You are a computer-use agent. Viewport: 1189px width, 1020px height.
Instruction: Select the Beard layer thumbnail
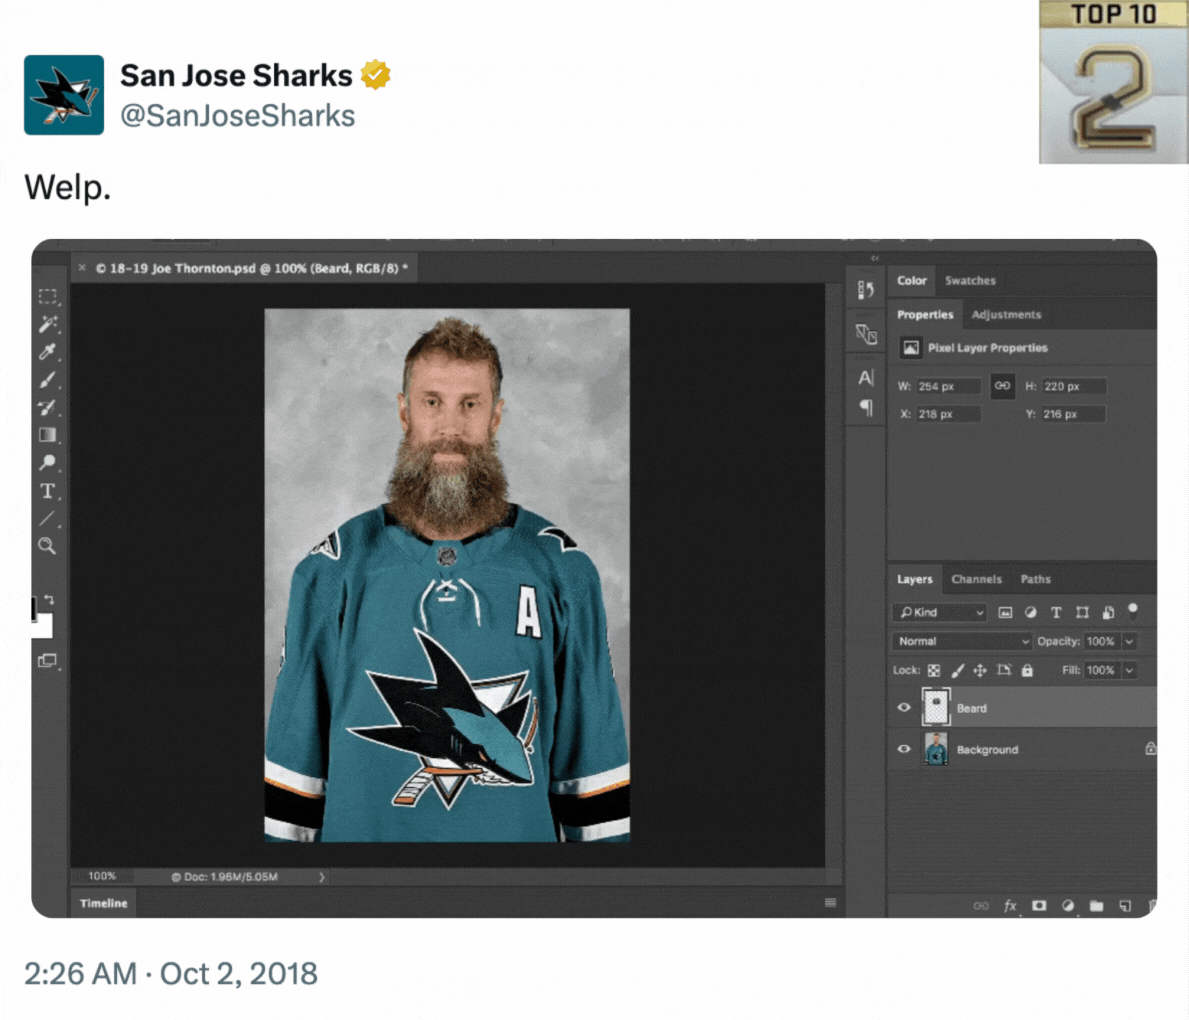[x=936, y=707]
